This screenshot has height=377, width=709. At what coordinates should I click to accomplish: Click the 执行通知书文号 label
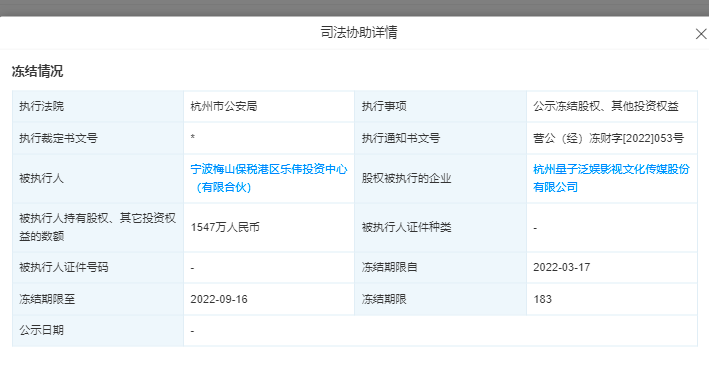point(401,138)
